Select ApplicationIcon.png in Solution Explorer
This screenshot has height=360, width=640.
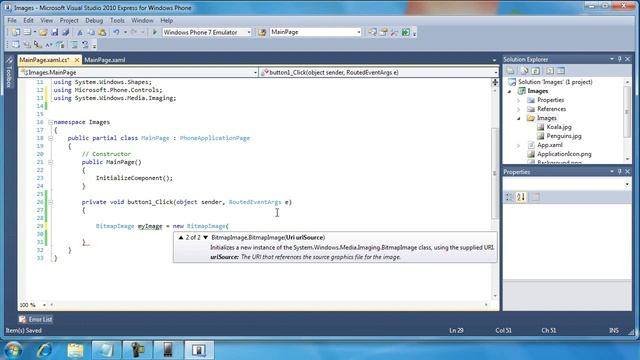(564, 154)
